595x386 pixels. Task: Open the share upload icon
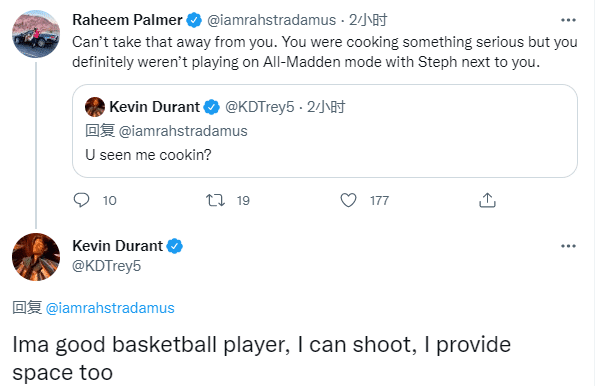[x=487, y=200]
